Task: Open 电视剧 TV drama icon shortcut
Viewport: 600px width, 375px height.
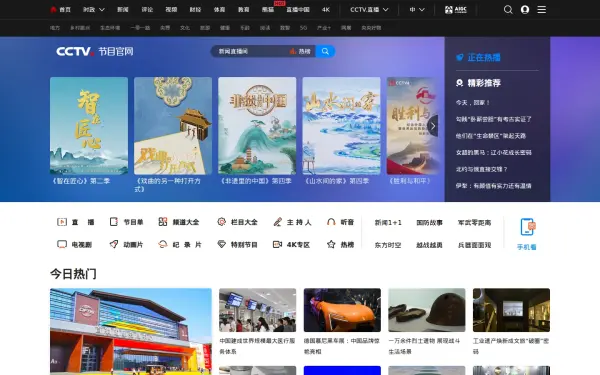Action: point(62,244)
